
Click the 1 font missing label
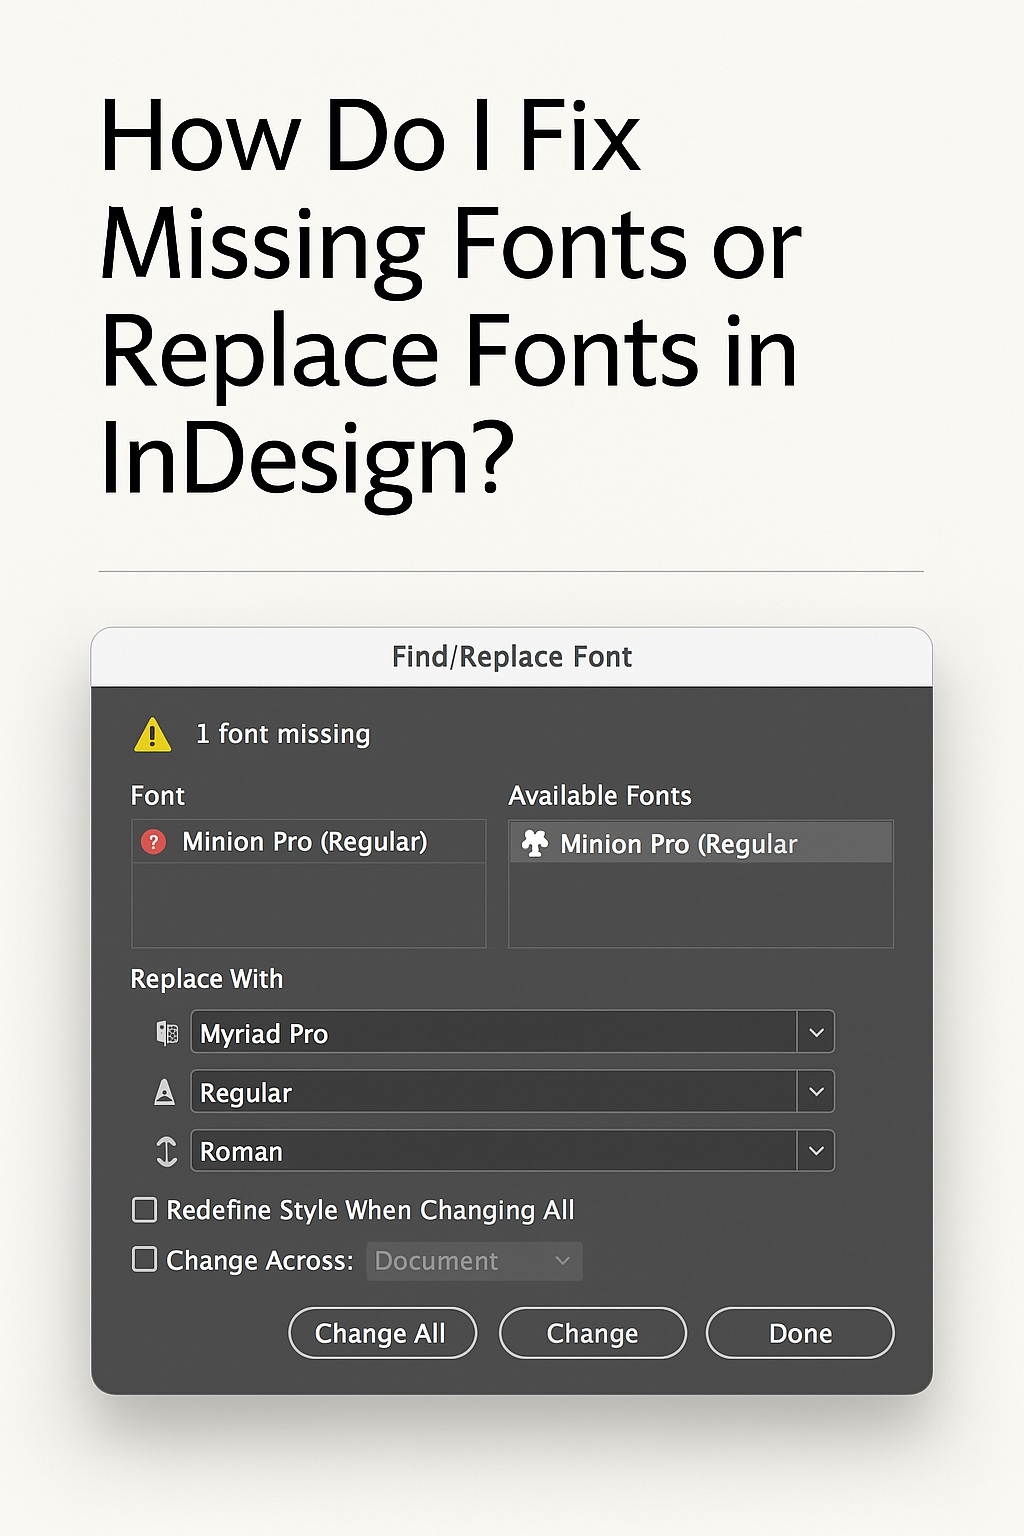[283, 733]
